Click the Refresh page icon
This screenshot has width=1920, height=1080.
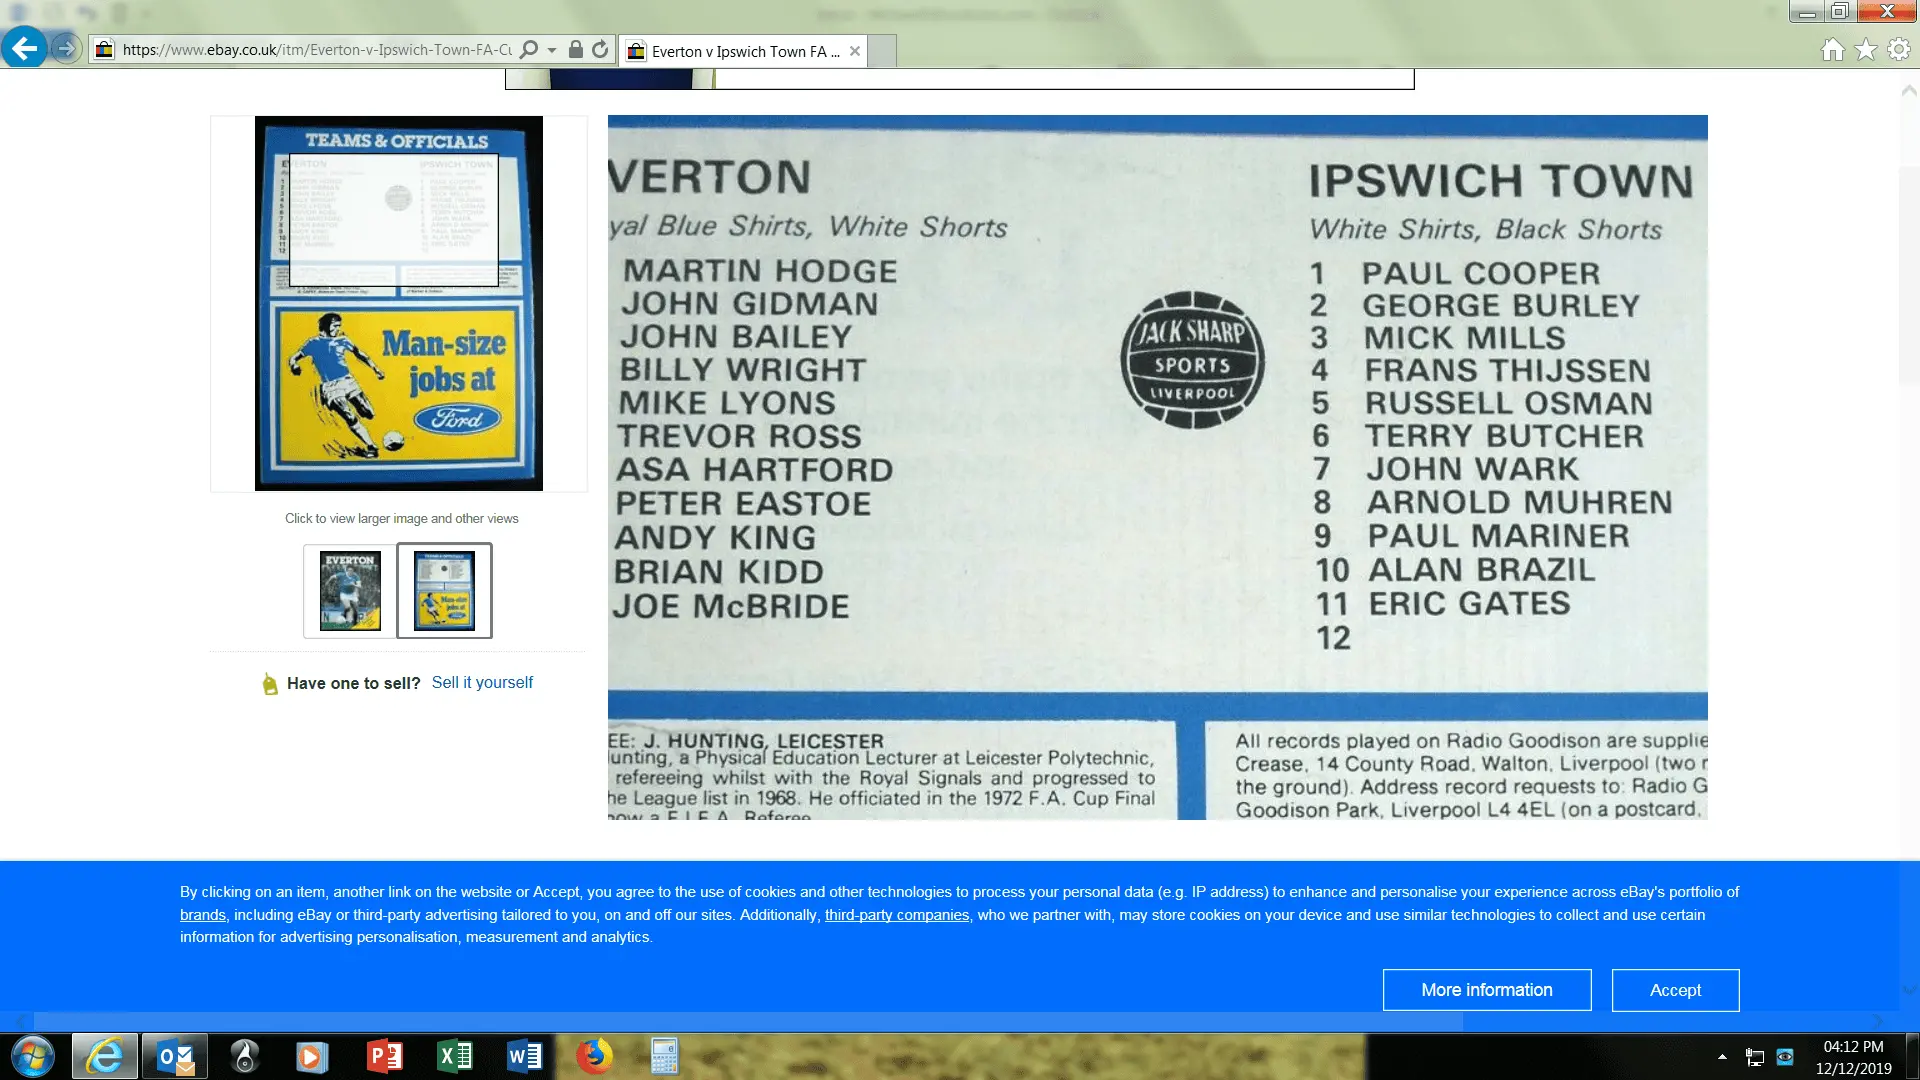[600, 49]
